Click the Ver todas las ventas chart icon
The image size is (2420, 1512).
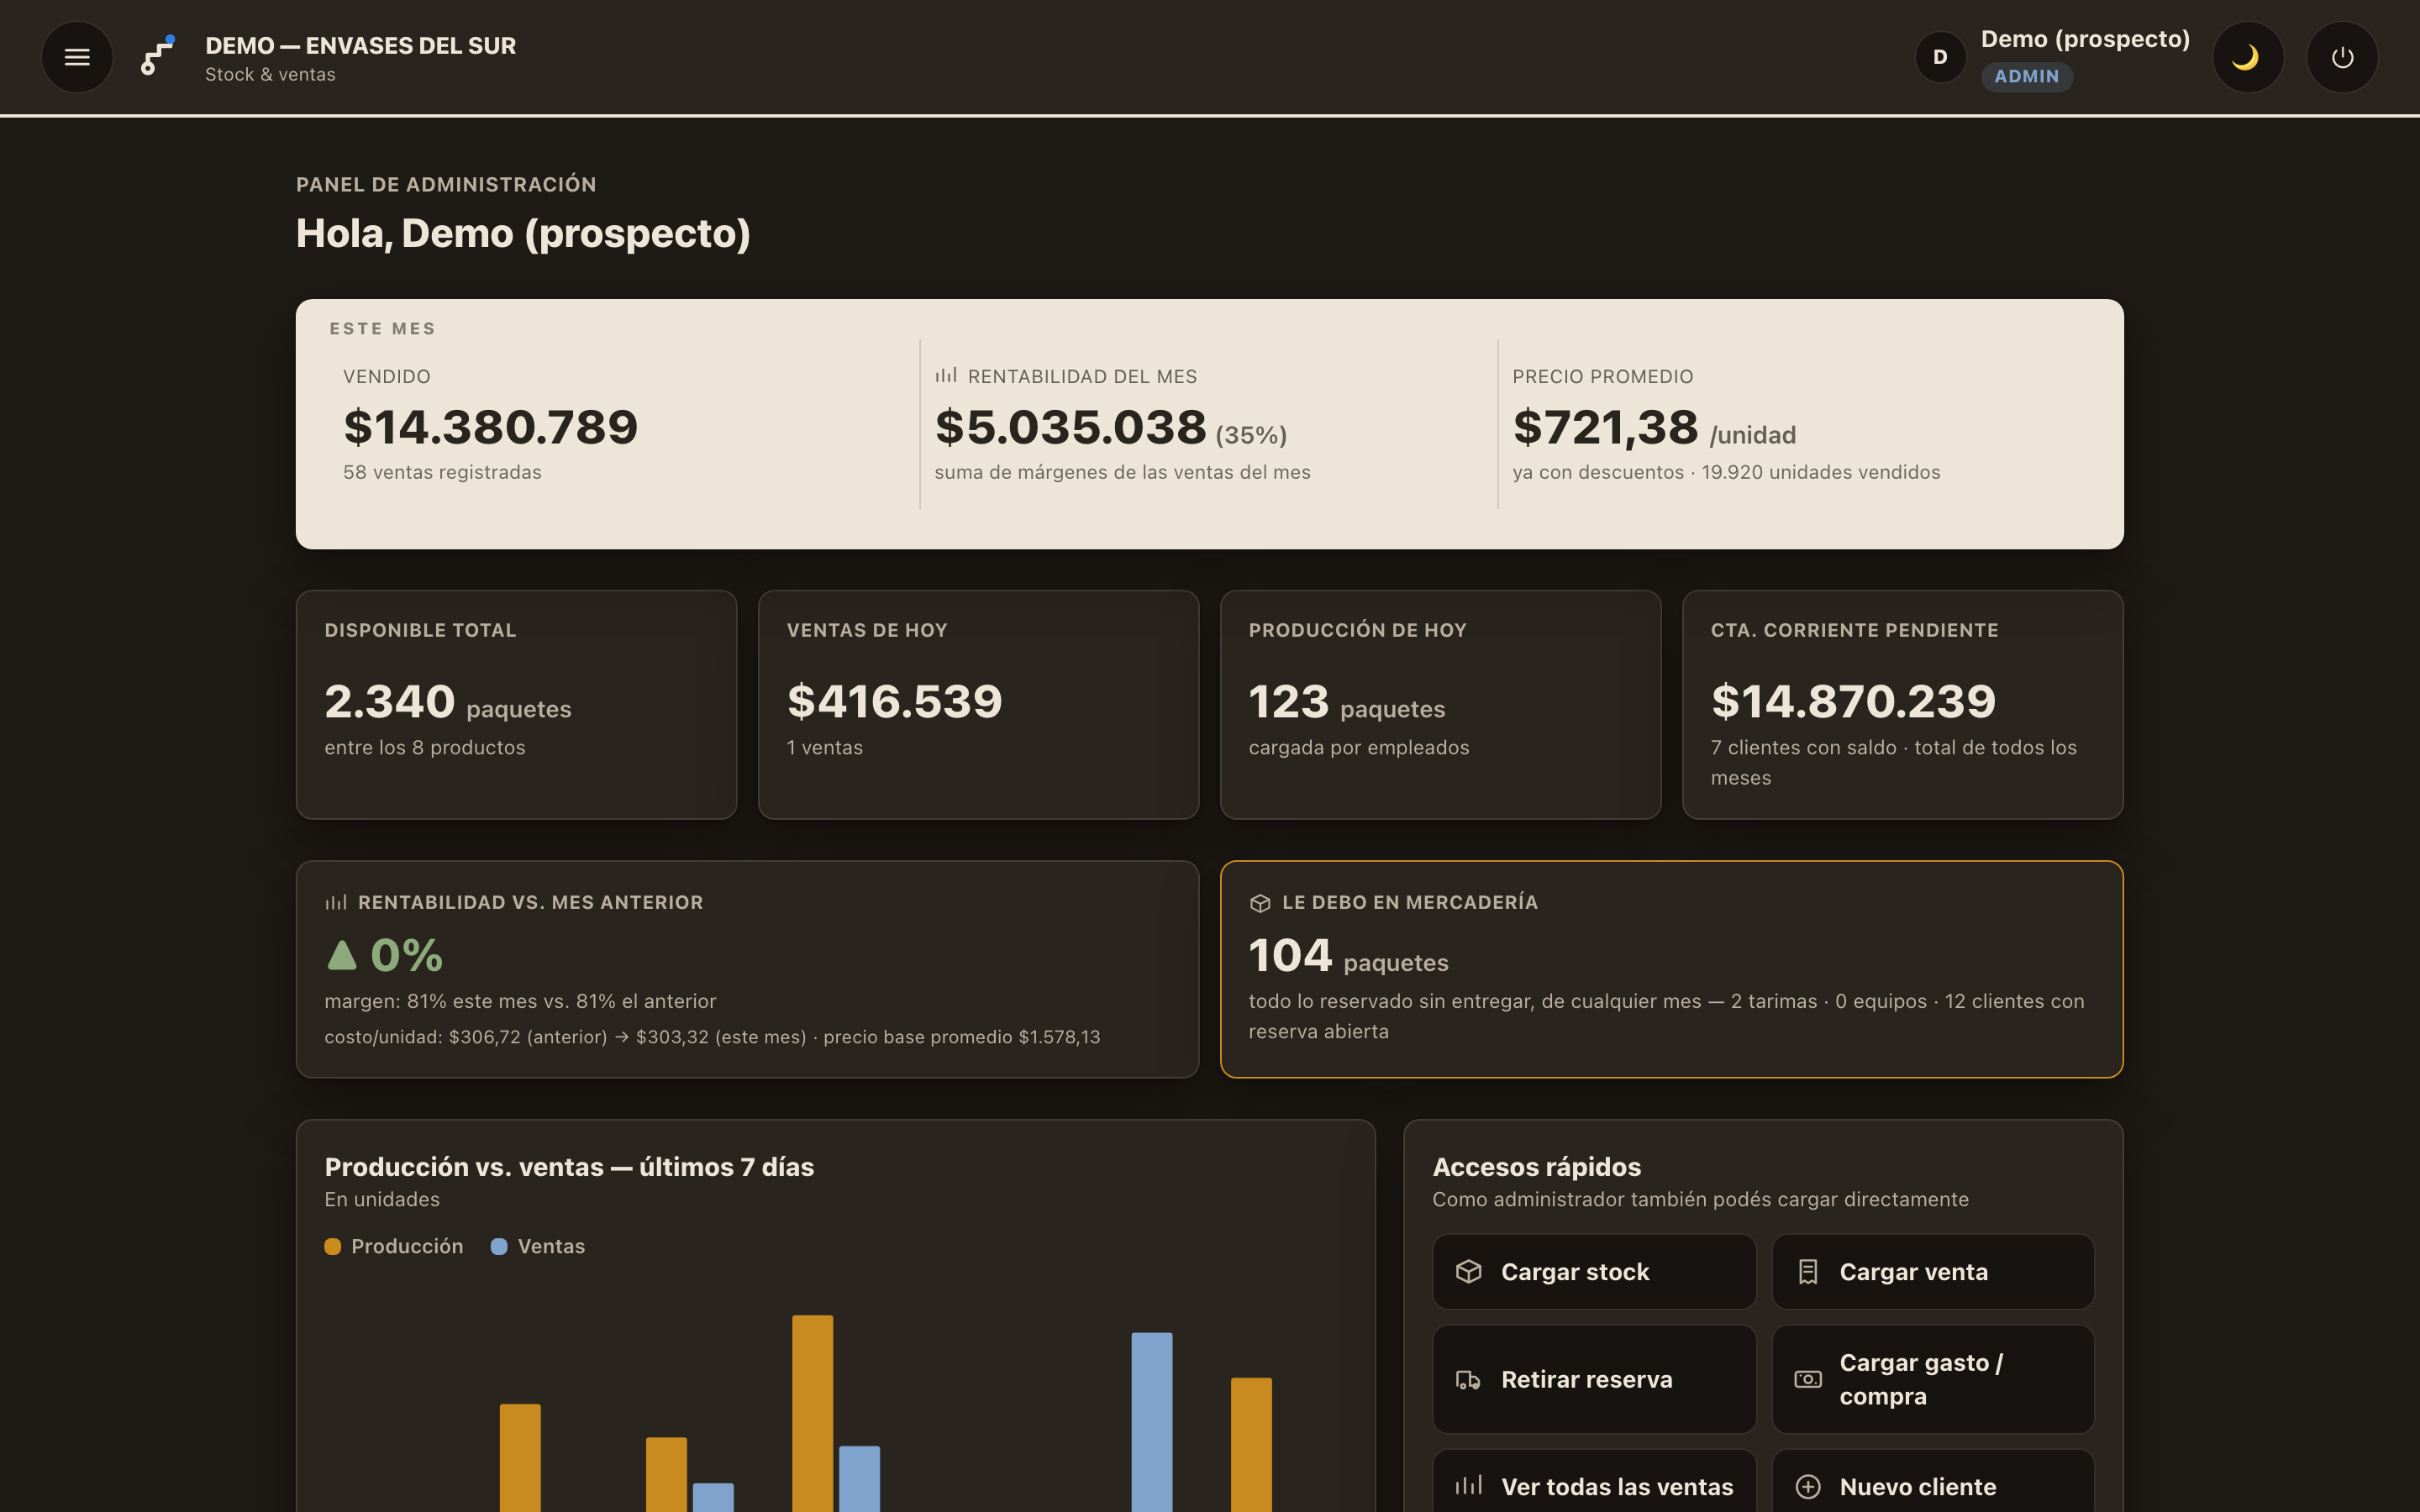[1468, 1485]
